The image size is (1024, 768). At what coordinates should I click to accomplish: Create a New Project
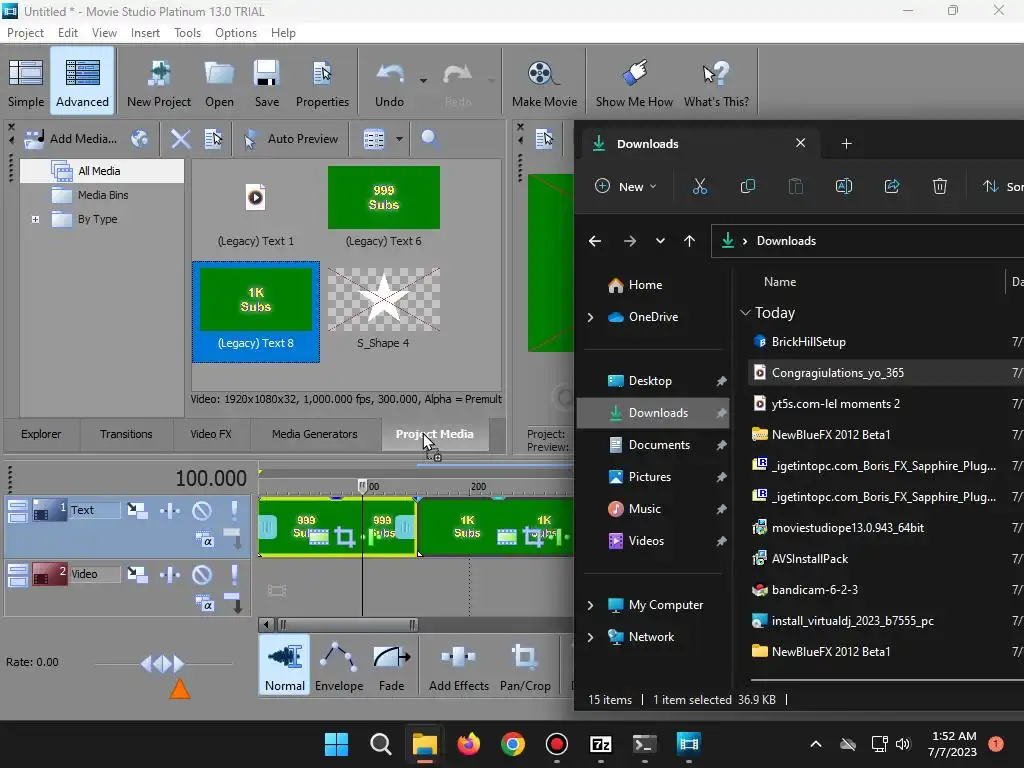(159, 82)
